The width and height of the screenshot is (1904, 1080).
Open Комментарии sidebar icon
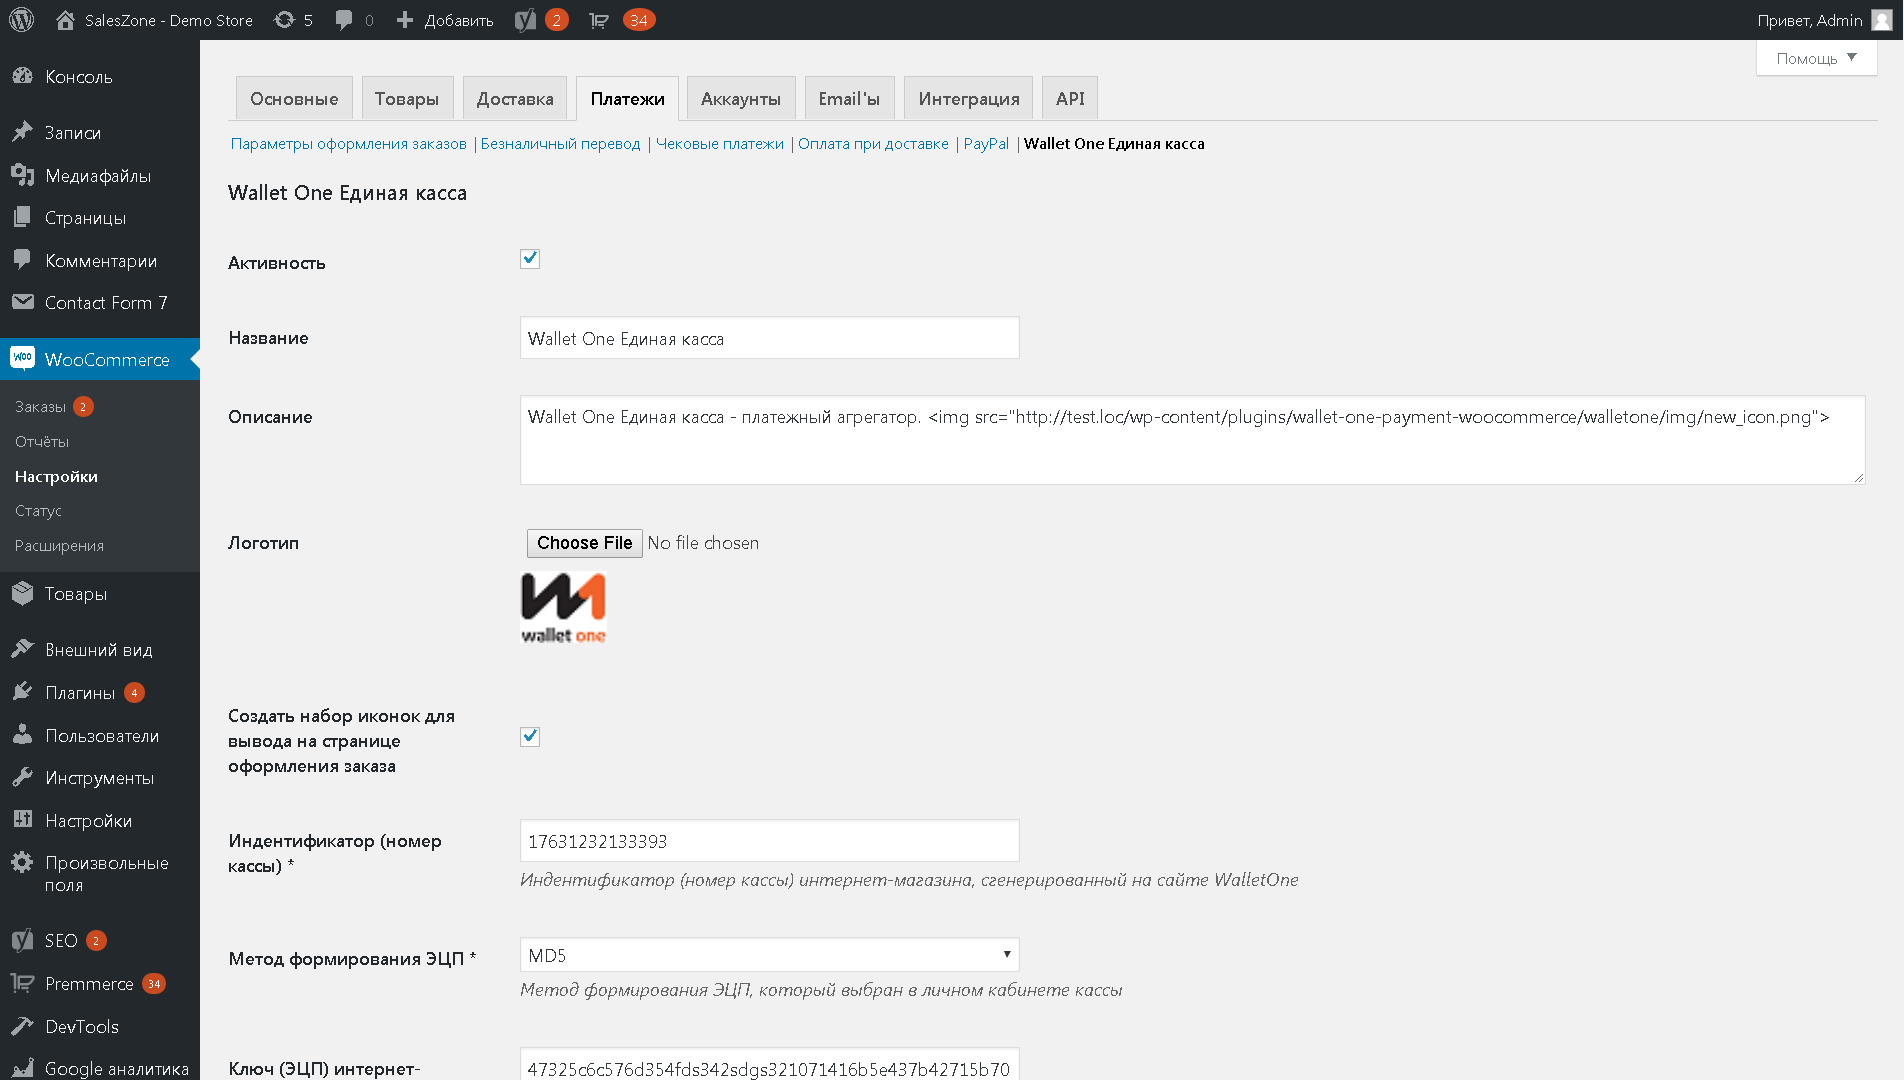[22, 260]
